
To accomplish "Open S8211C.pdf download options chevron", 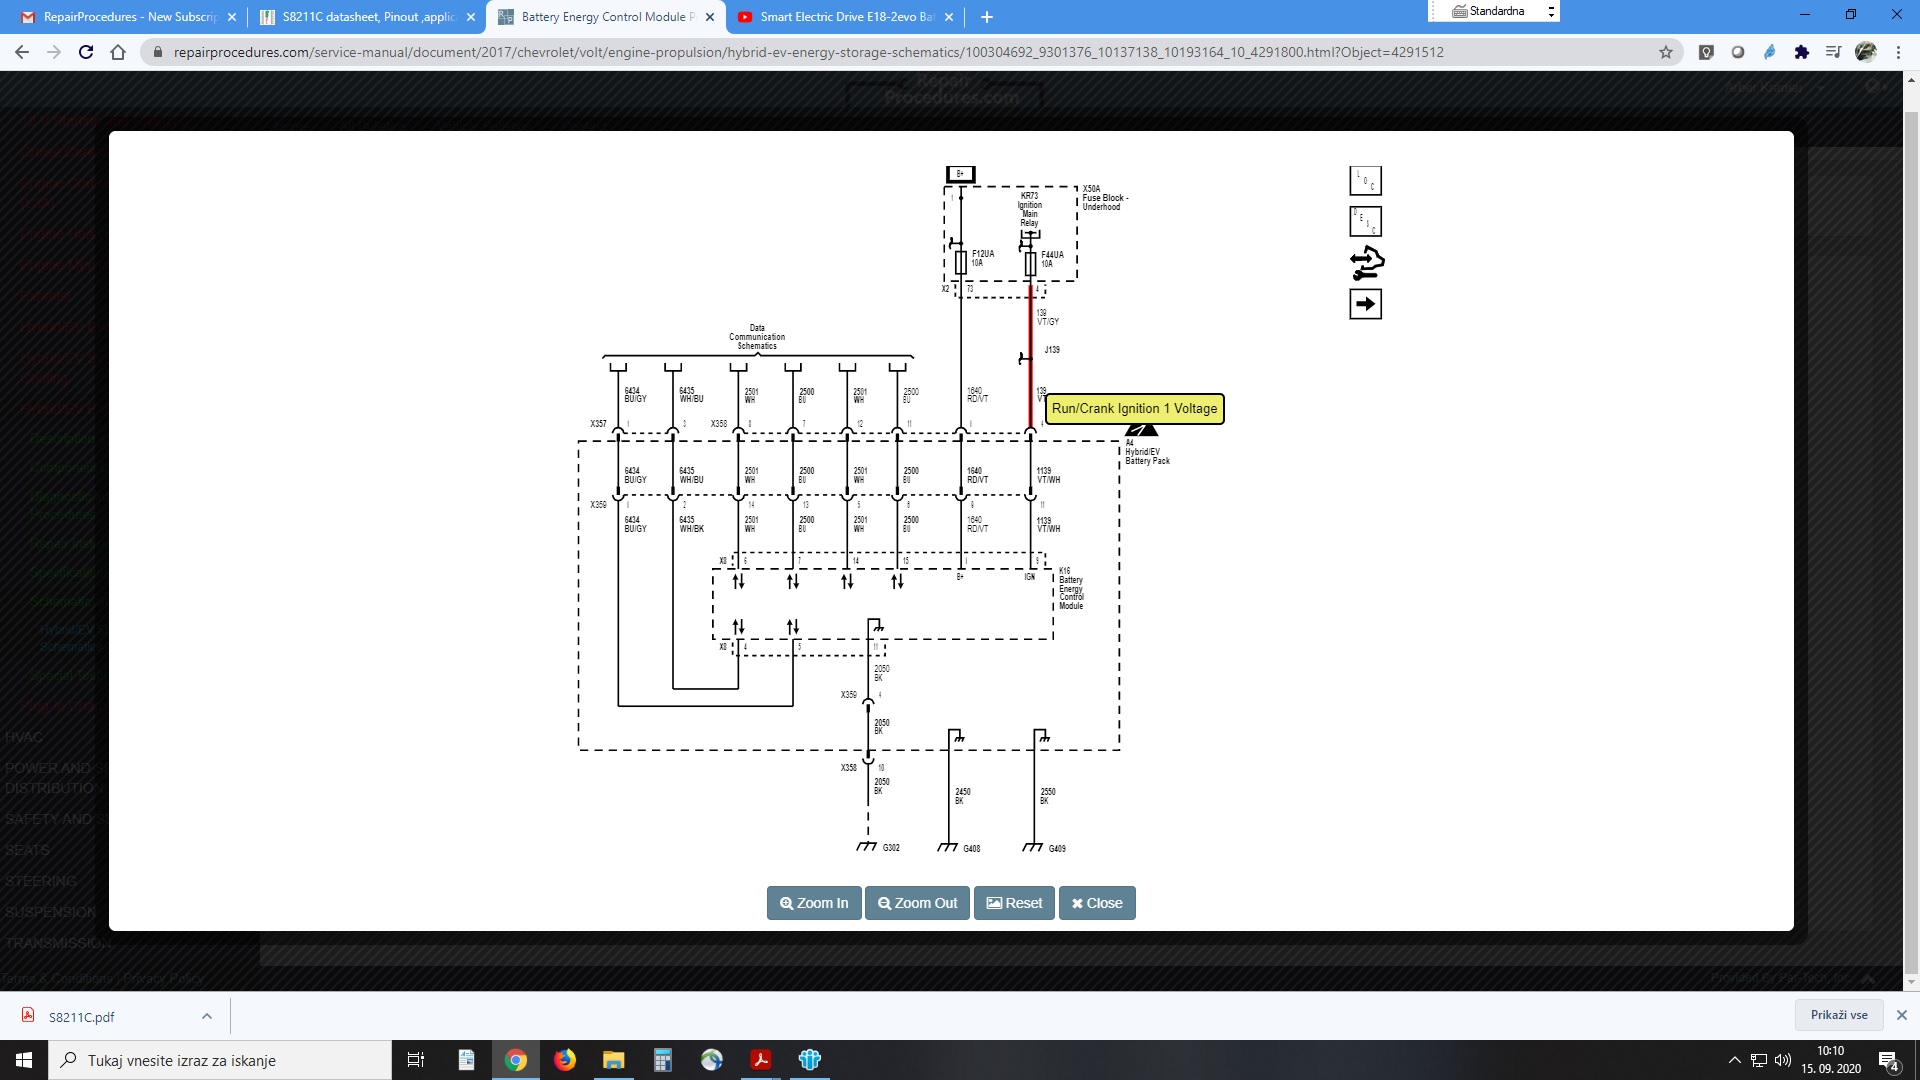I will (207, 1016).
